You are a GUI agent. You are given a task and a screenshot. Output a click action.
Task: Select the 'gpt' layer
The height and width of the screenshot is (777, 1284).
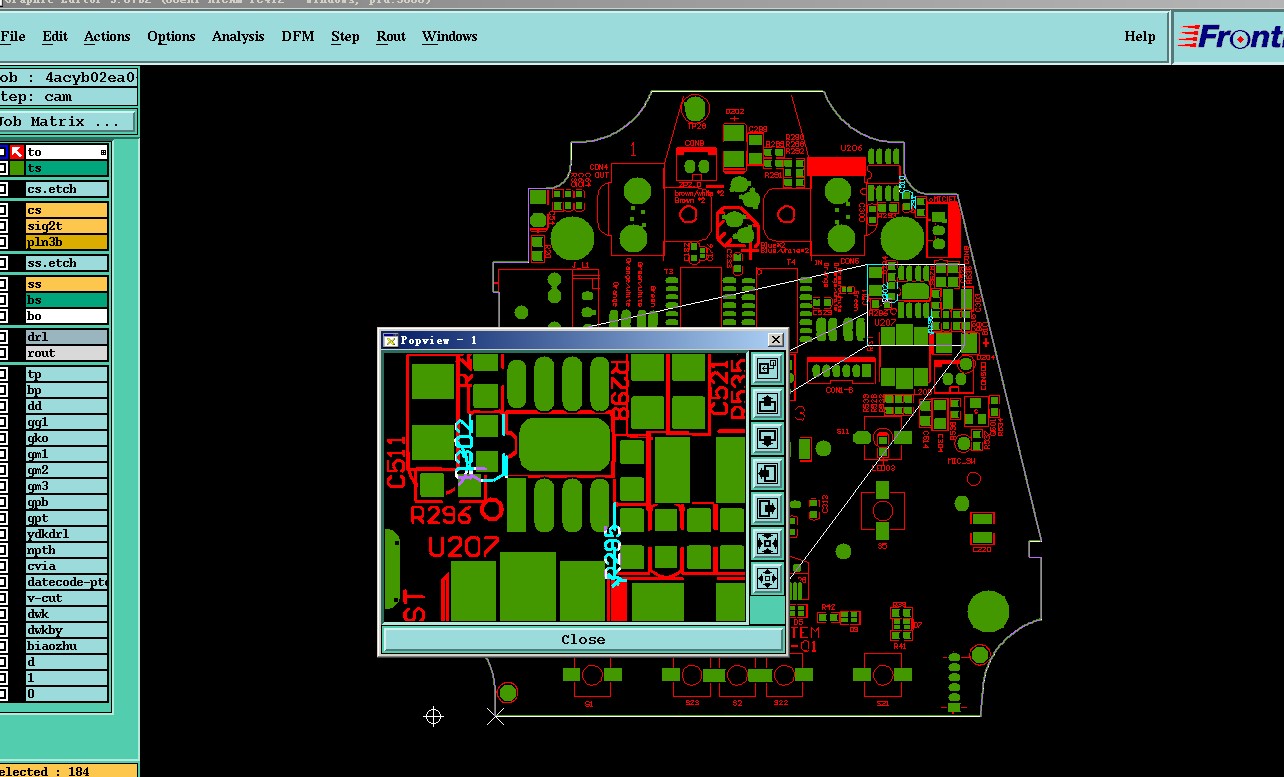coord(66,518)
